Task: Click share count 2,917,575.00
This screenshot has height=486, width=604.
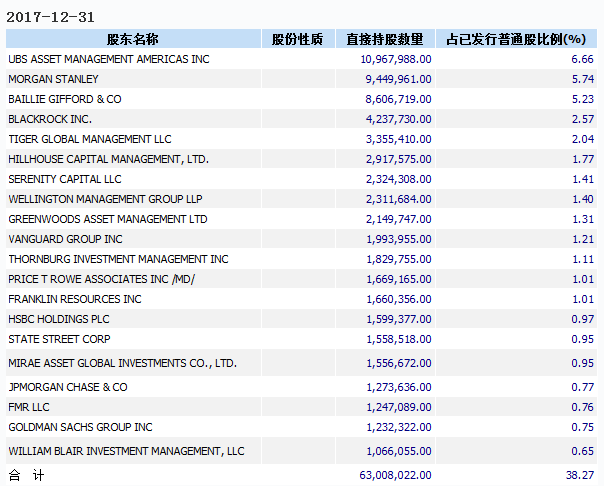Action: tap(398, 159)
